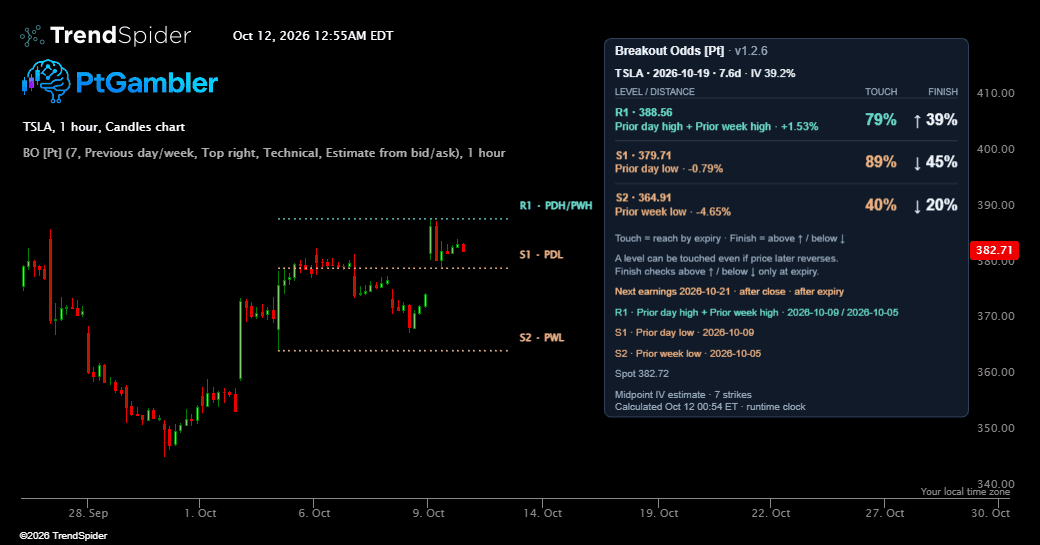Click 'Calculated Oct 12 00:54 ET' line
The height and width of the screenshot is (545, 1040).
pos(710,407)
